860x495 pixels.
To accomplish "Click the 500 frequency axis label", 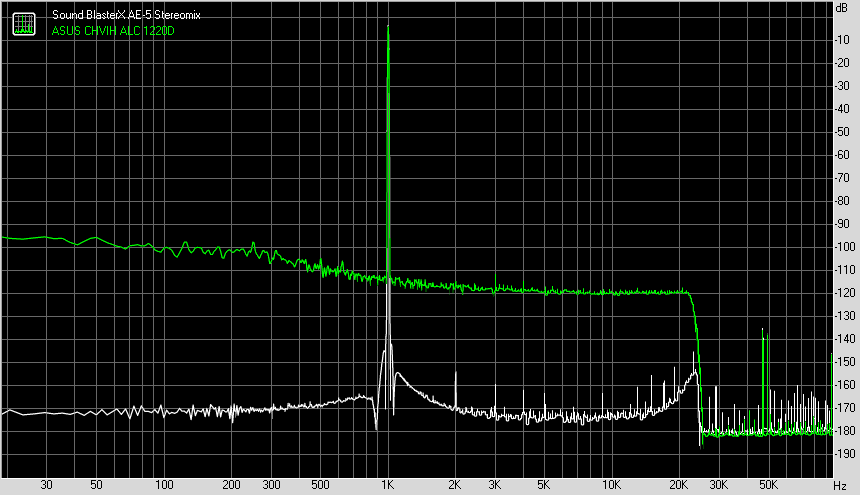I will point(320,485).
